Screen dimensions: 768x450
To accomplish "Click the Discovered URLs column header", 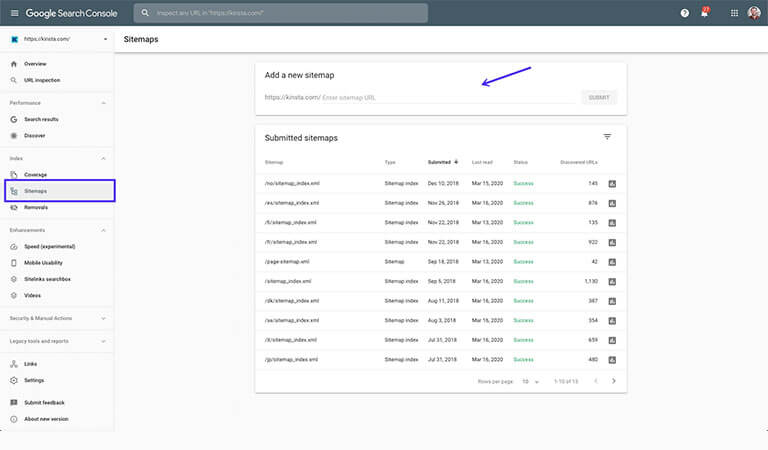I will coord(578,162).
